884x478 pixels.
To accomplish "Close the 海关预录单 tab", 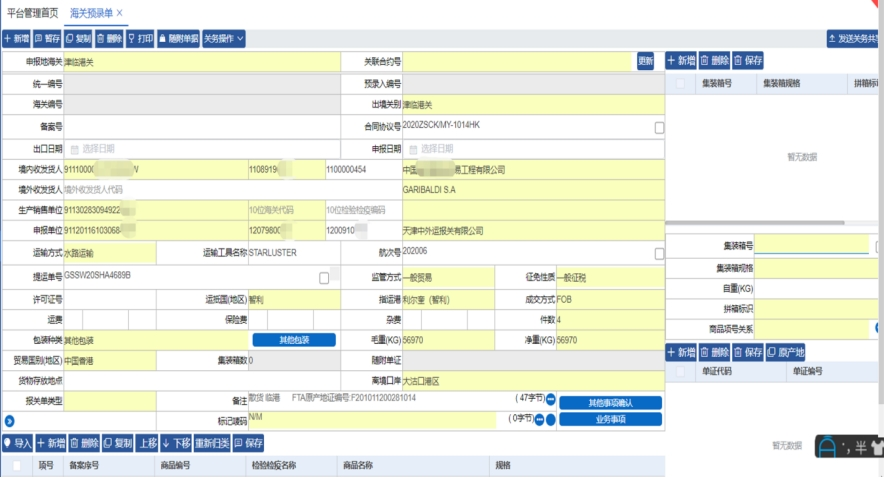I will [x=120, y=12].
